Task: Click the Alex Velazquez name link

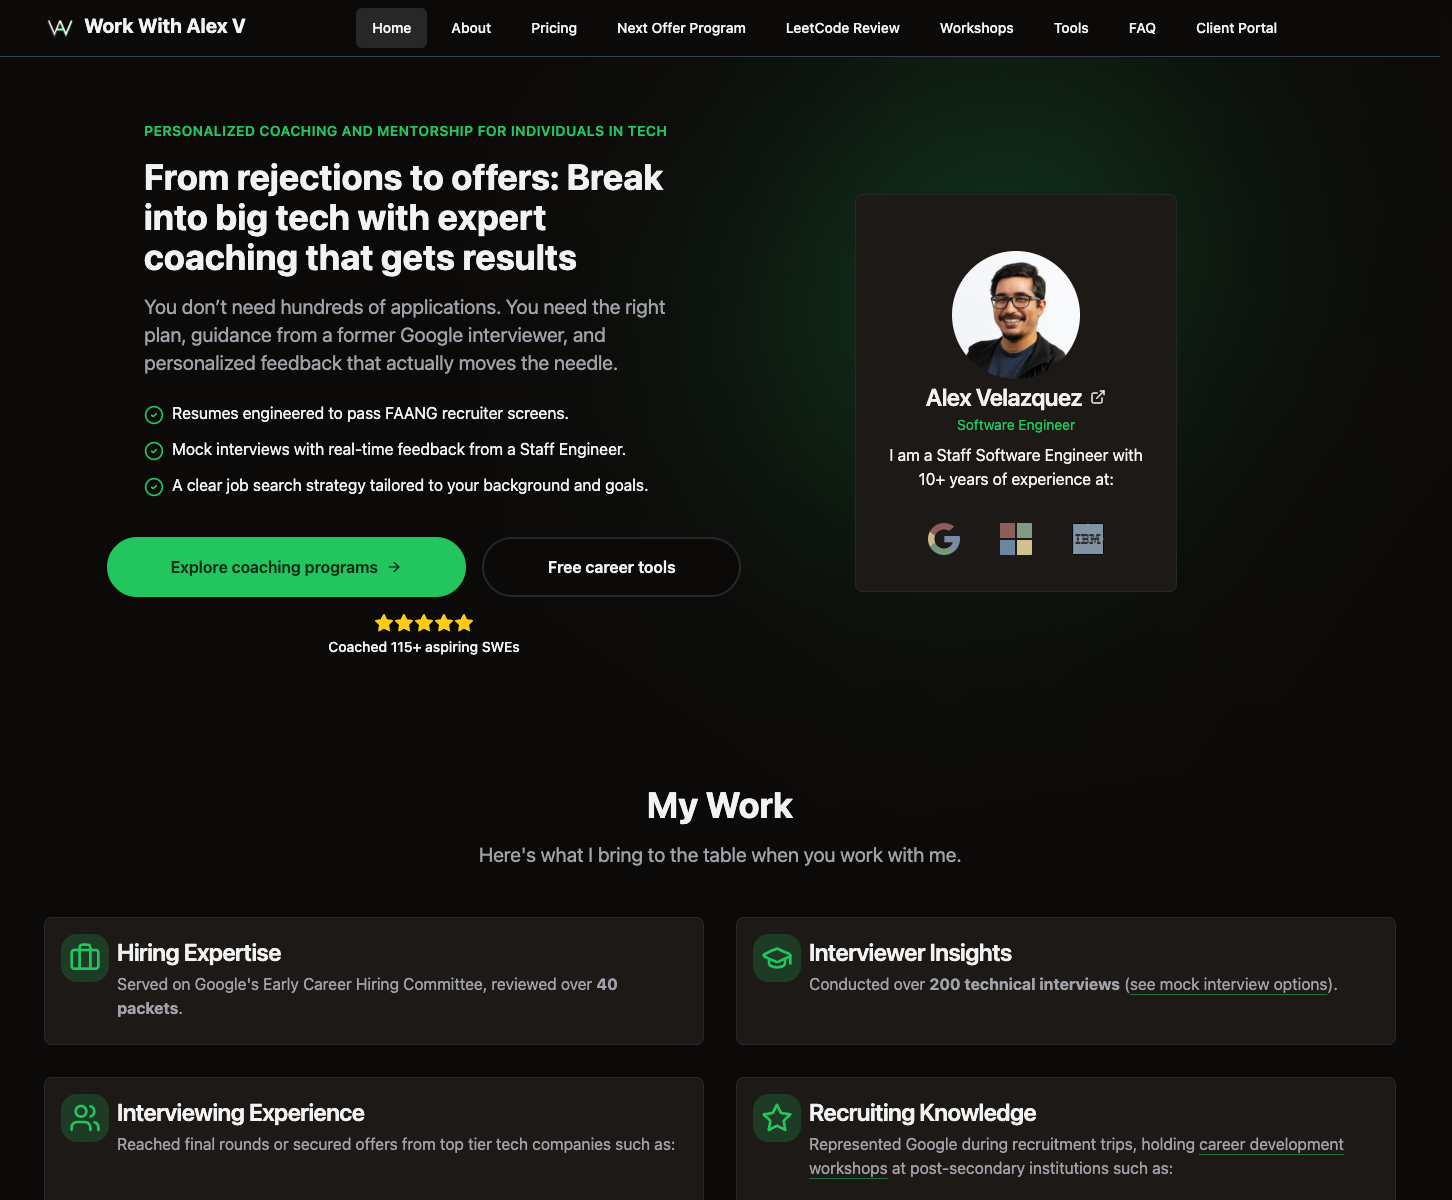Action: pos(1003,398)
